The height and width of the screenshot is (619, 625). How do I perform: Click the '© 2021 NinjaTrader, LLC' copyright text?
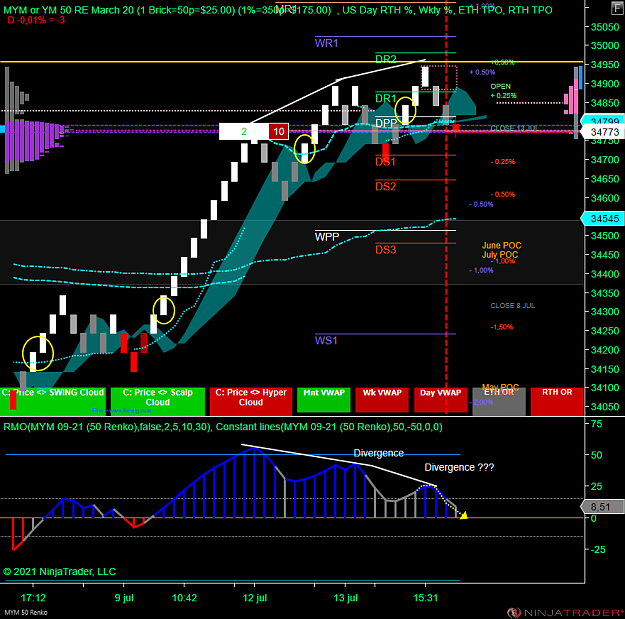(x=59, y=571)
